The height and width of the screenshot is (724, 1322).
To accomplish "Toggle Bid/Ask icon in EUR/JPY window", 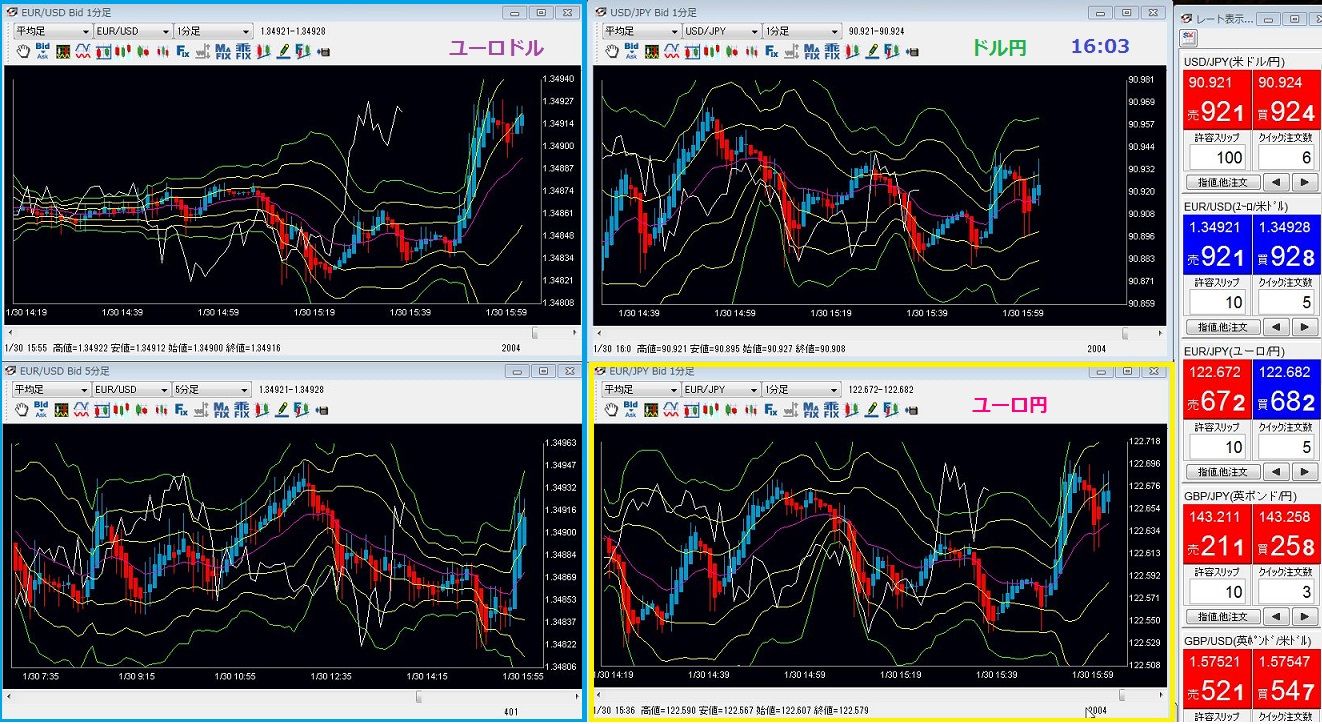I will coord(630,409).
